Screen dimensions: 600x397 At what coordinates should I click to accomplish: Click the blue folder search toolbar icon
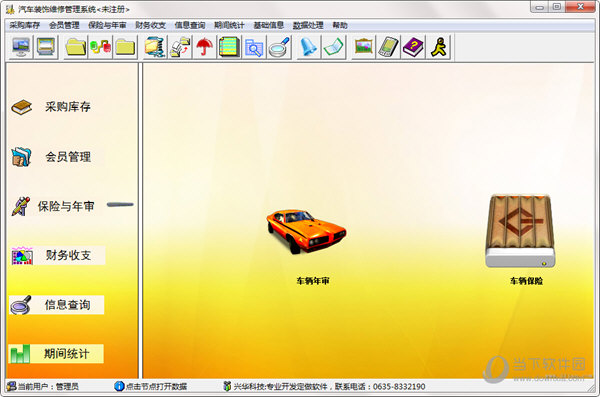254,47
